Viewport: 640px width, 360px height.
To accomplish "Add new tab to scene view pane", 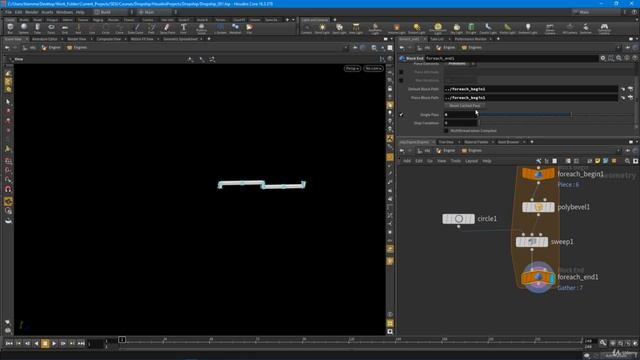I will click(209, 39).
